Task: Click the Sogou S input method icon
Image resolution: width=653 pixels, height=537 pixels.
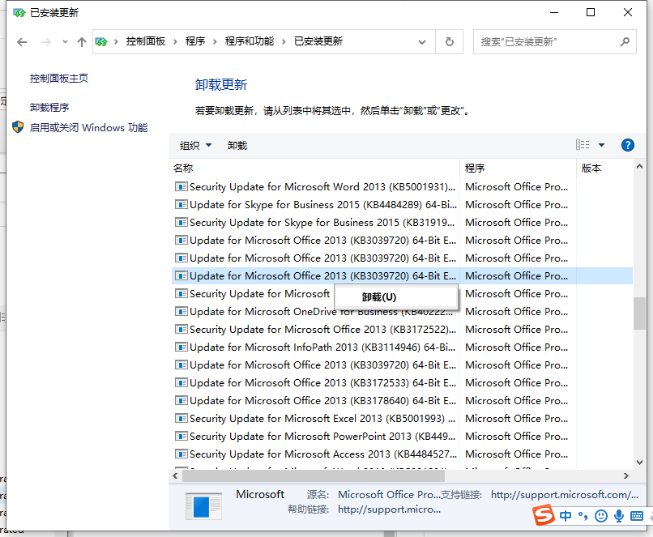Action: [x=543, y=515]
